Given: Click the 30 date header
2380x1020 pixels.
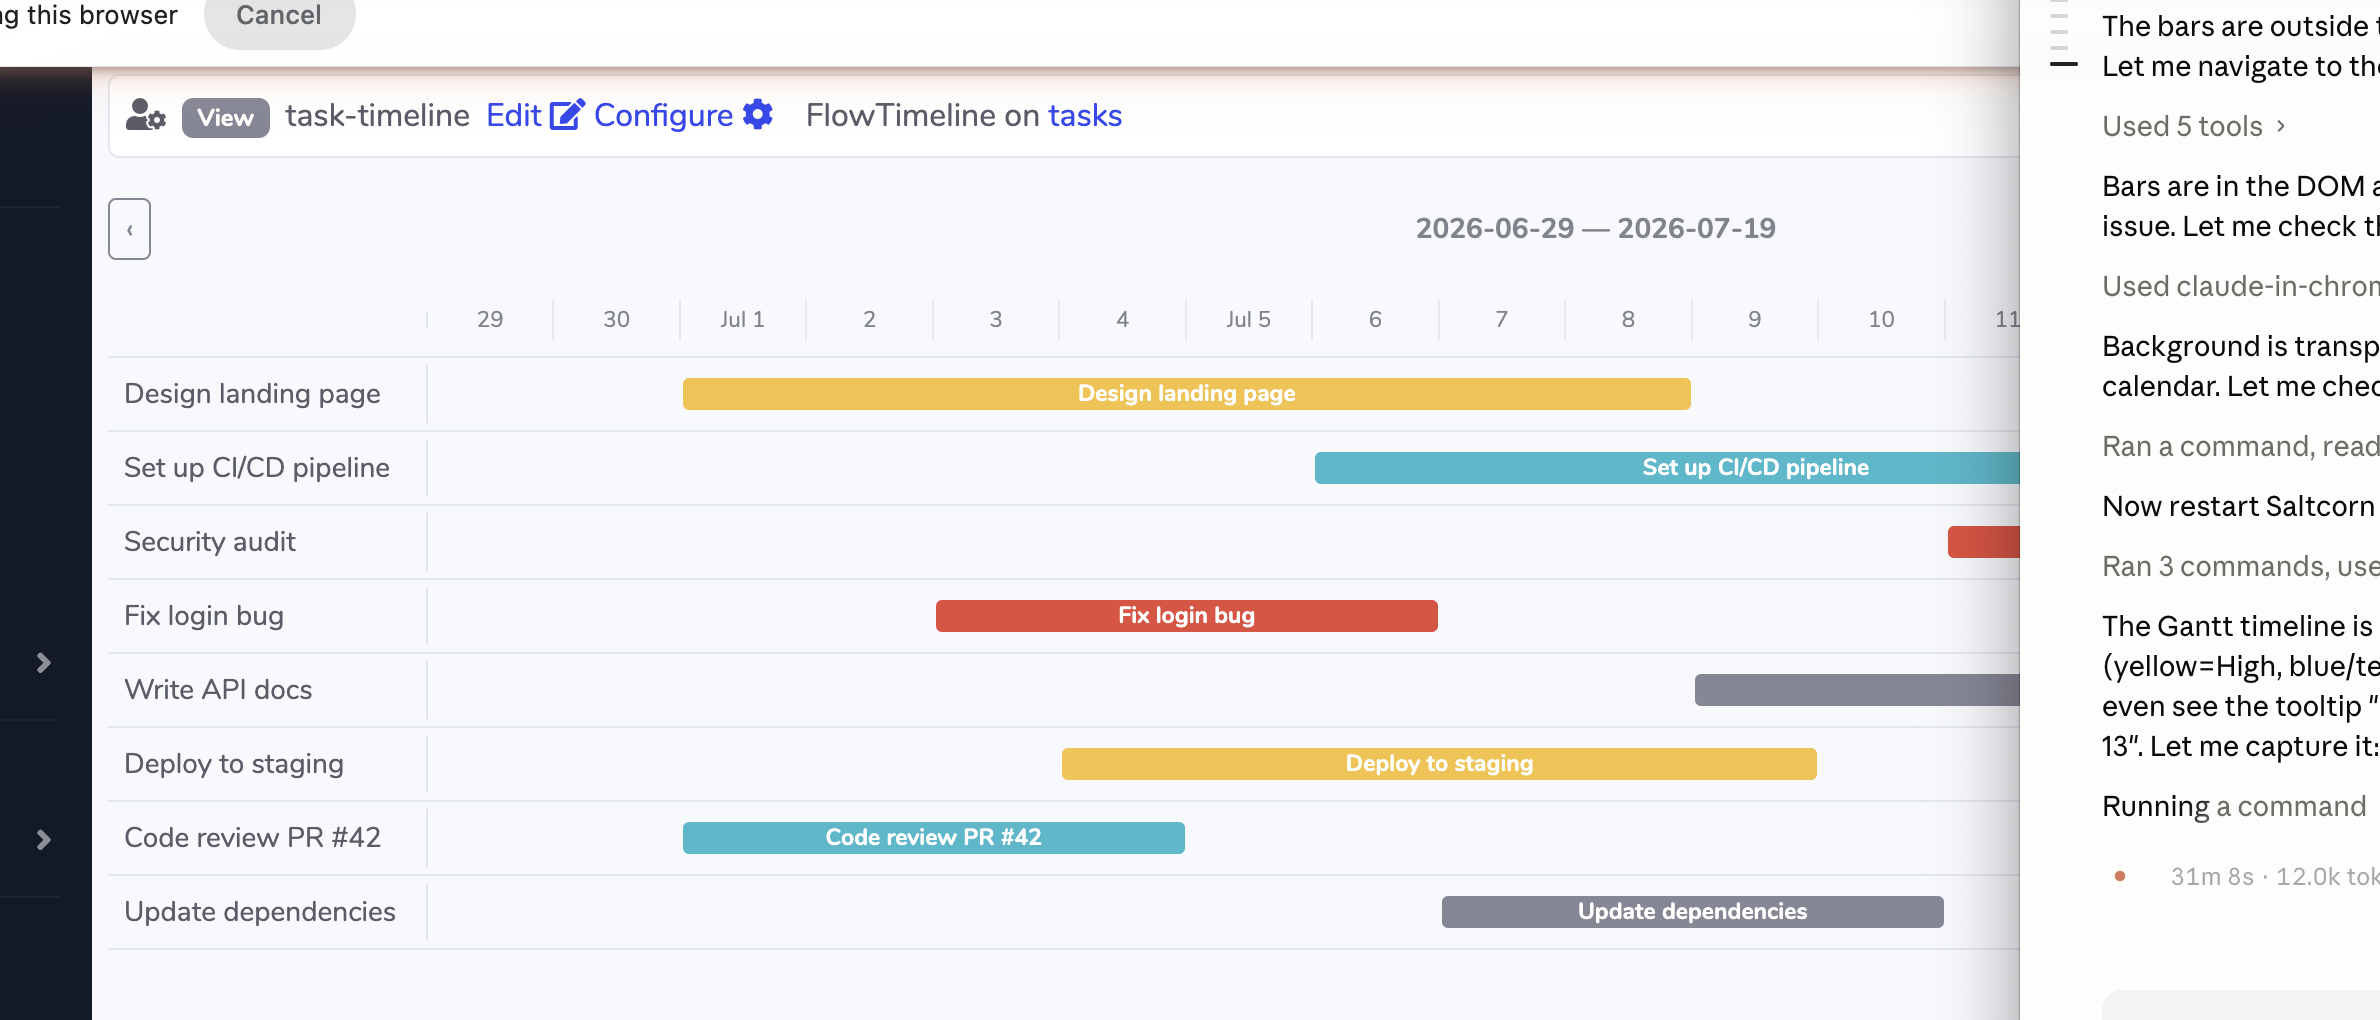Looking at the screenshot, I should point(616,320).
